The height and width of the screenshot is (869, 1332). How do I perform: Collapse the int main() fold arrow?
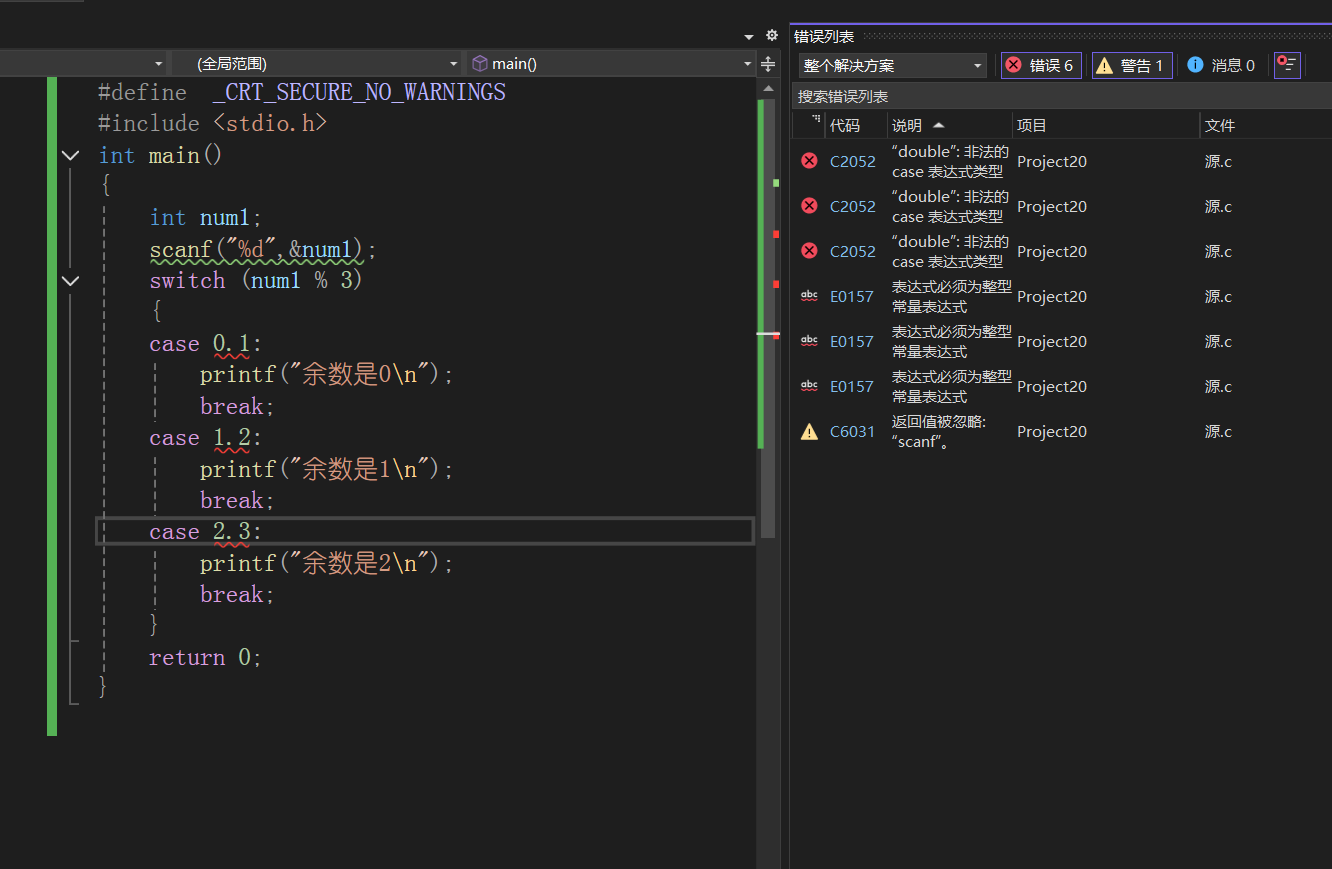(70, 156)
